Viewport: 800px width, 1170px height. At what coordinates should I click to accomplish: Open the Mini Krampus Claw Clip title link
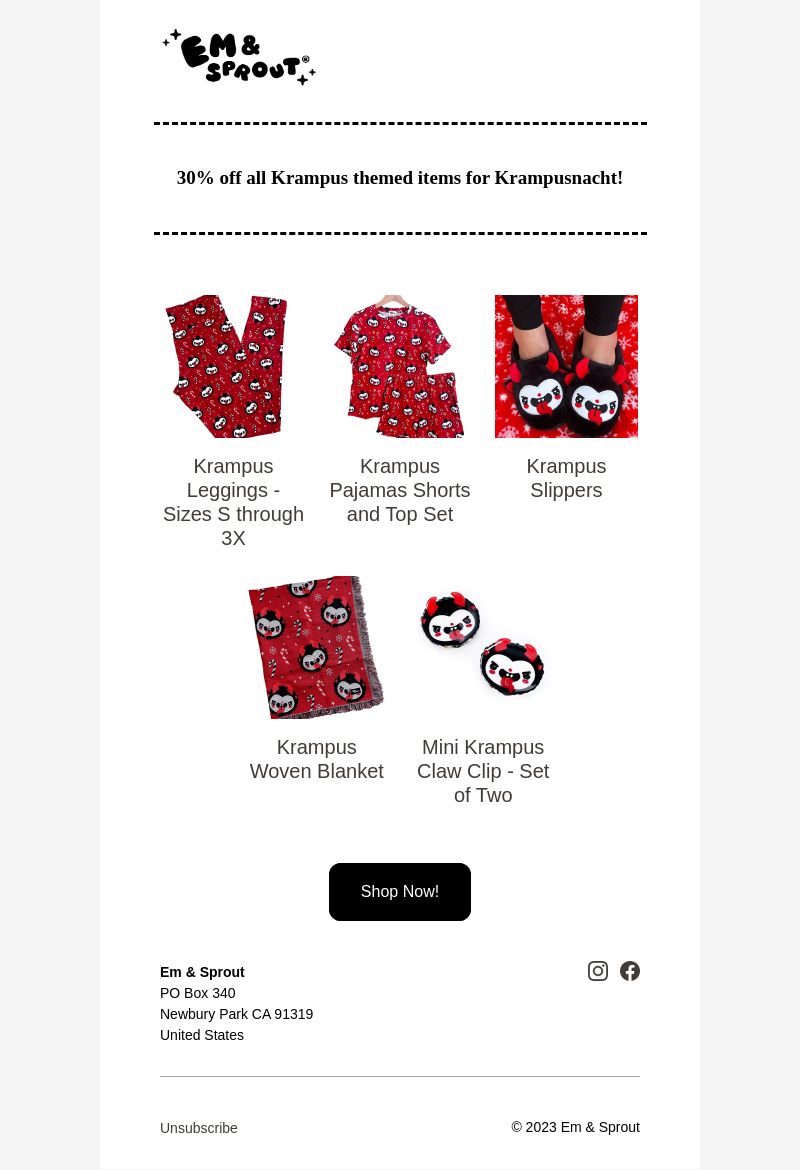pos(483,771)
